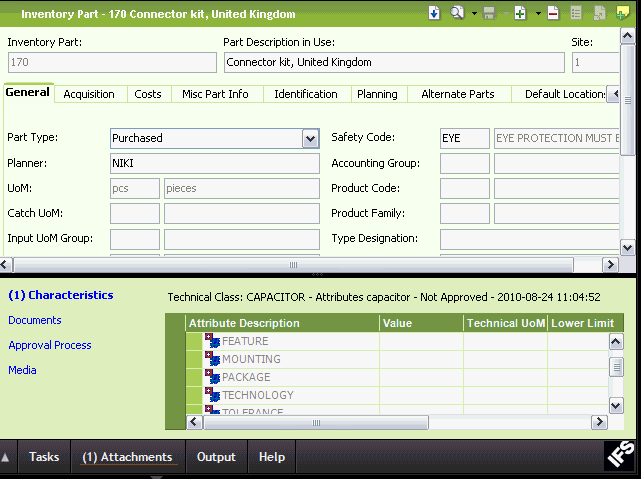Click the Populate icon with blue arrow
The image size is (641, 479).
click(434, 13)
